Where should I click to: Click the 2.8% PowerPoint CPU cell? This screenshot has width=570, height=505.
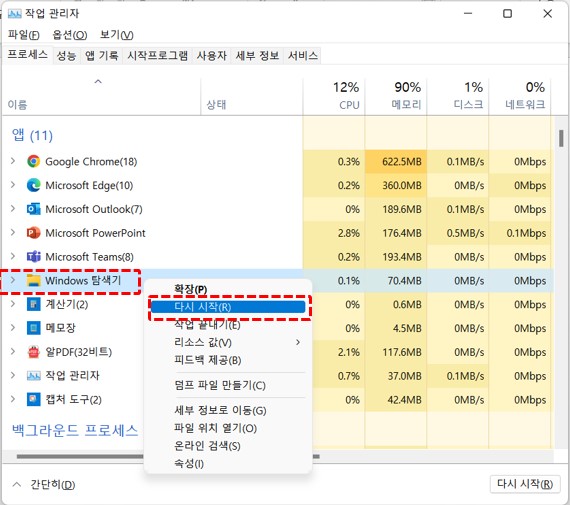334,233
